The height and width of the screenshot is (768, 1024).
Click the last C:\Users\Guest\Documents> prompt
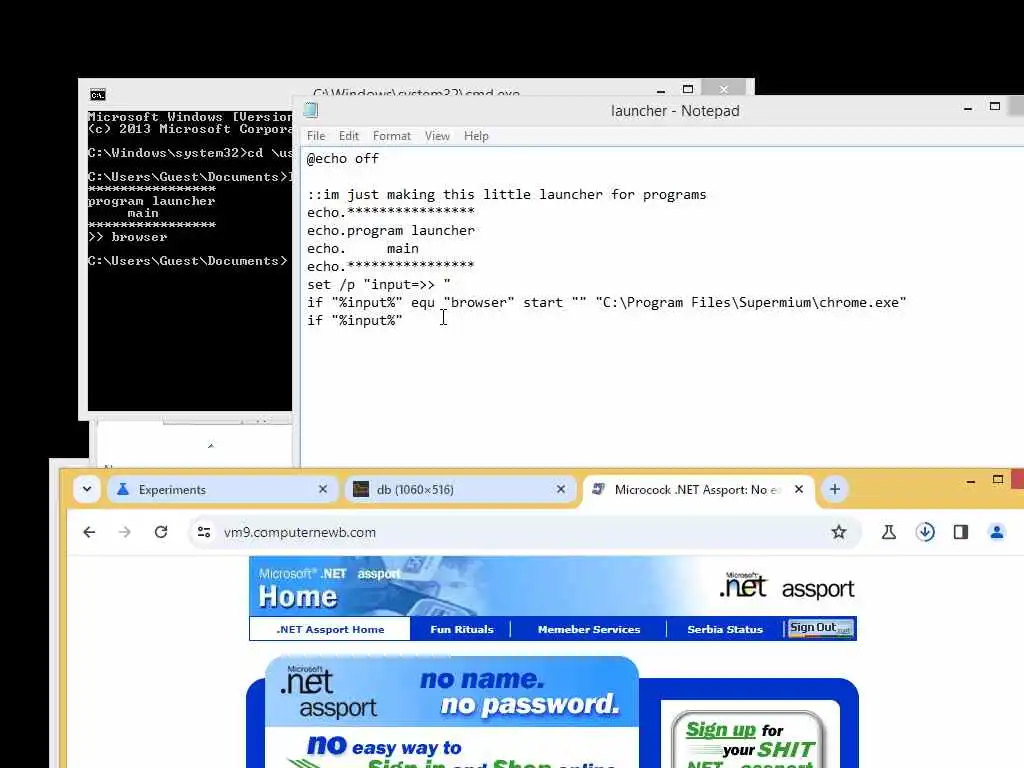click(187, 261)
